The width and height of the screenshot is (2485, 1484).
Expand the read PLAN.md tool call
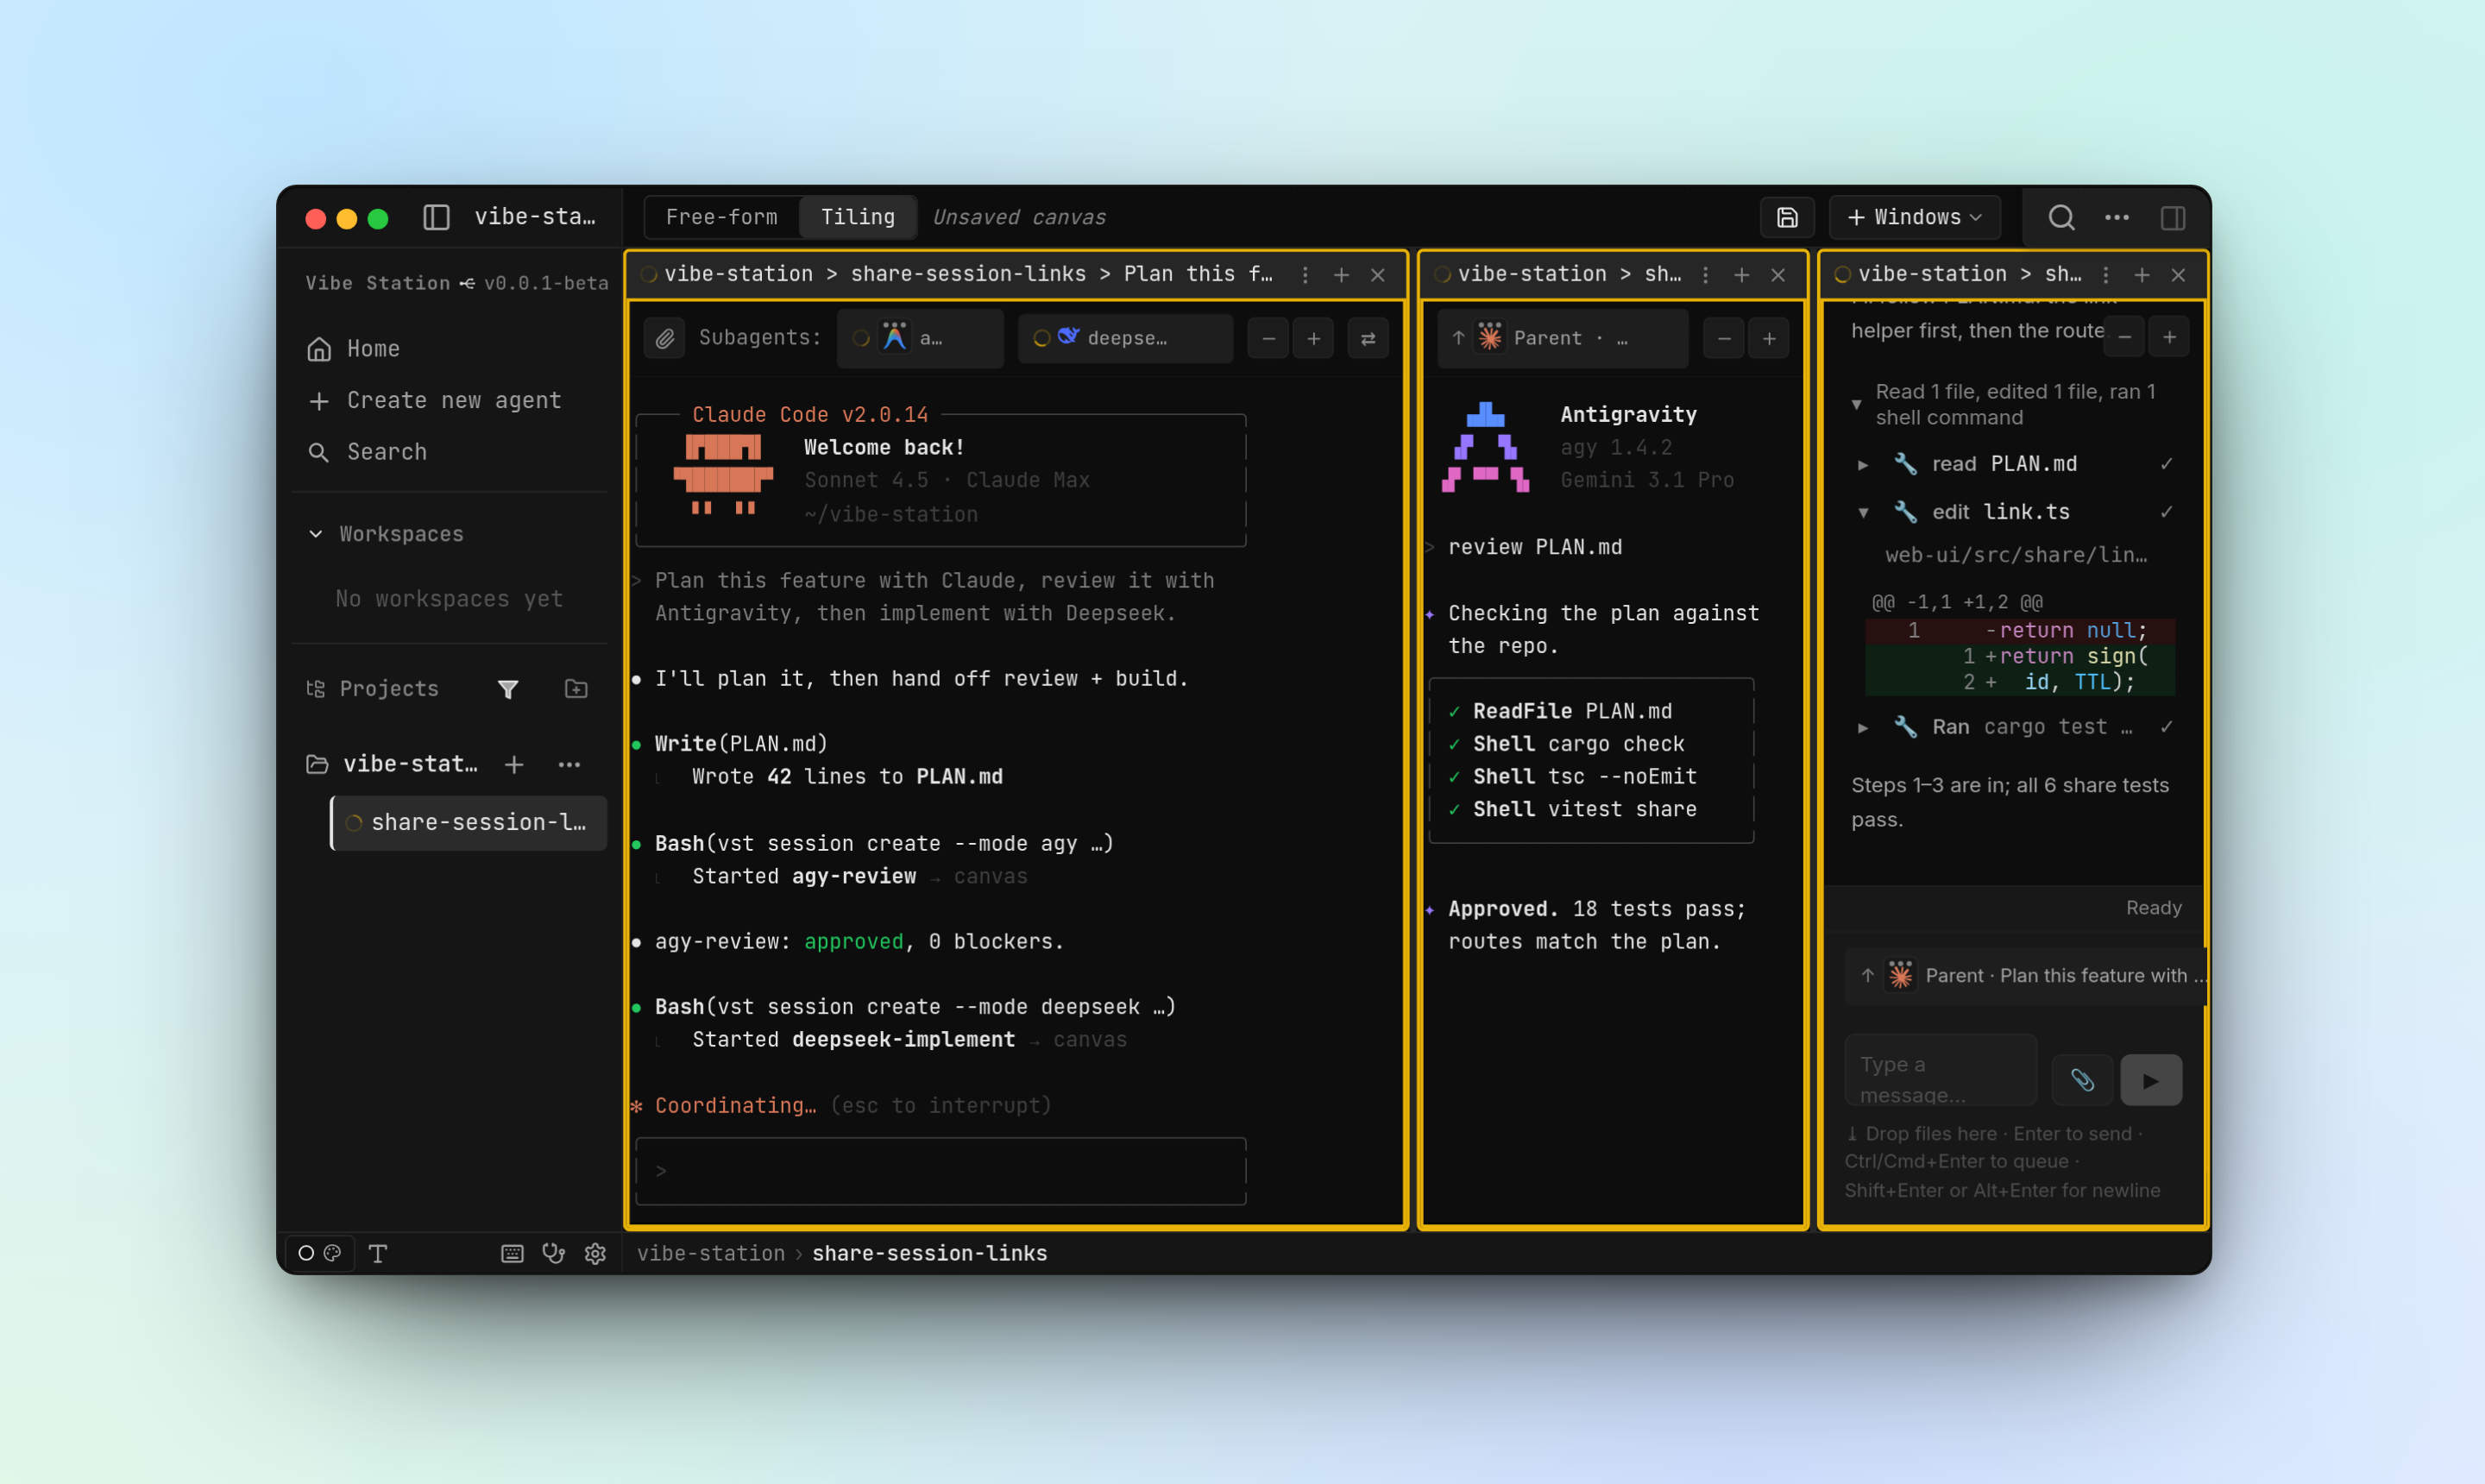1862,464
